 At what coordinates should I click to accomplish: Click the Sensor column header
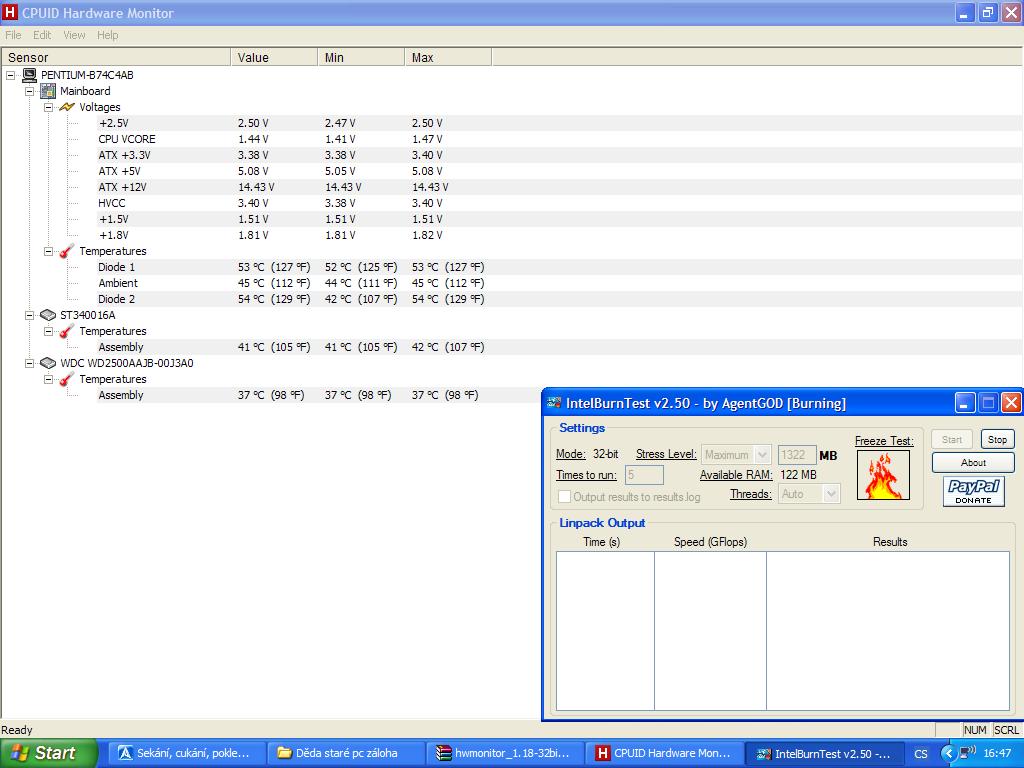116,57
